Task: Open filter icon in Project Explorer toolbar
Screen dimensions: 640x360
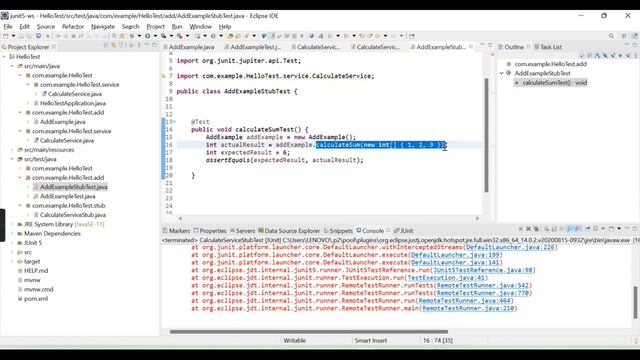Action: pyautogui.click(x=122, y=45)
